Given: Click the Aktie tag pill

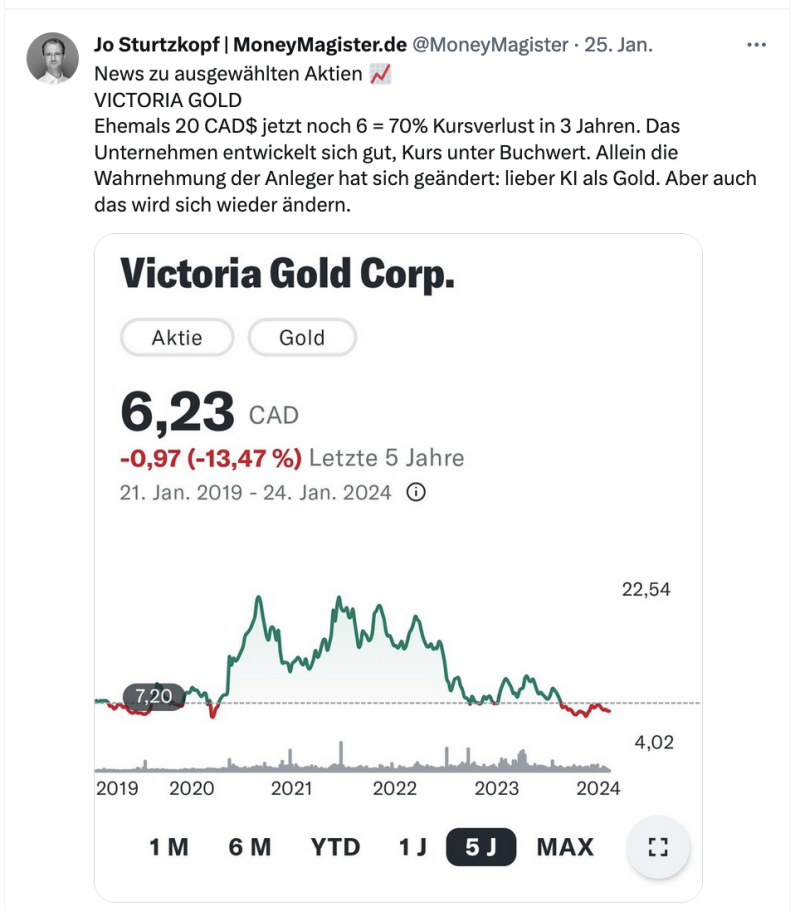Looking at the screenshot, I should tap(177, 338).
